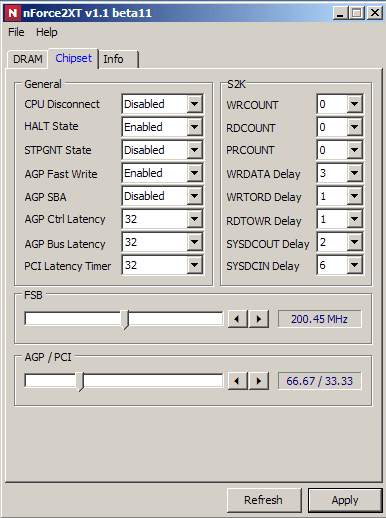Viewport: 386px width, 518px height.
Task: Open the AGP SBA dropdown
Action: coord(162,196)
